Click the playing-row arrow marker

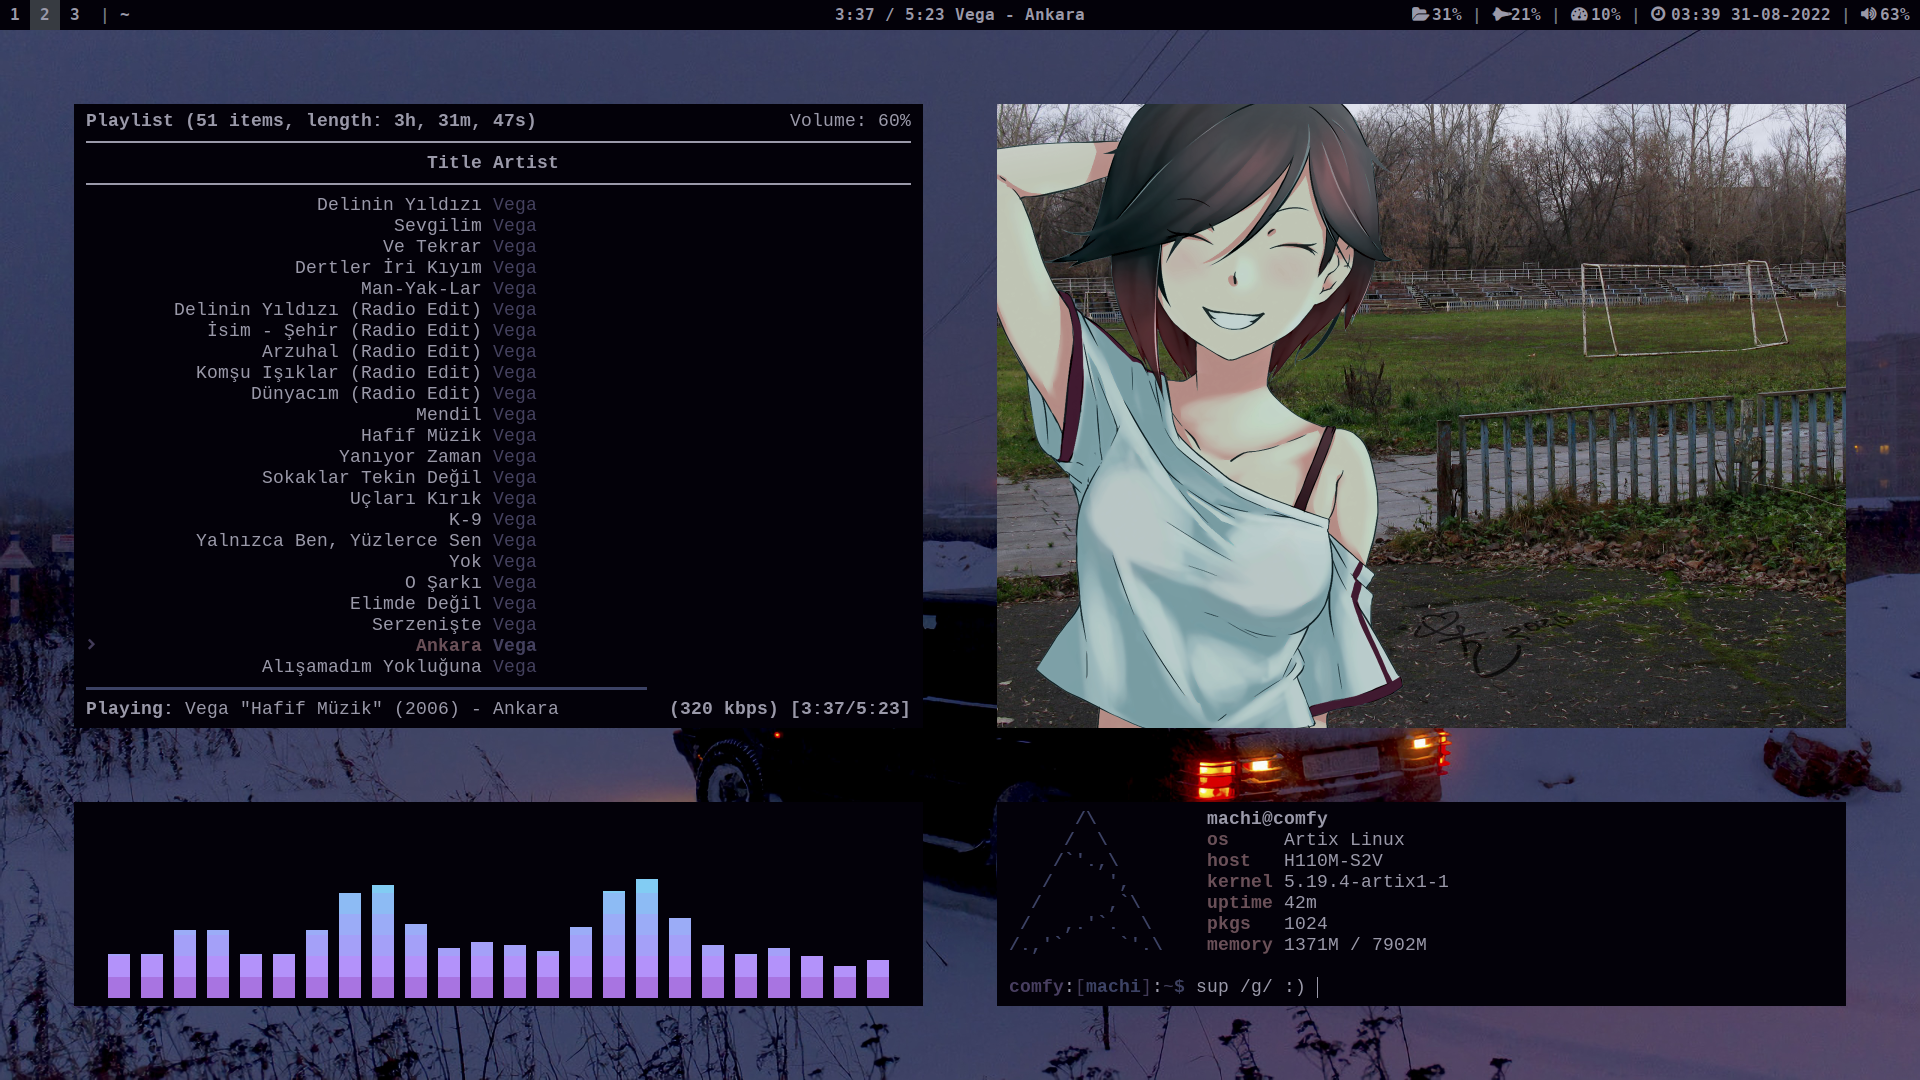(91, 645)
